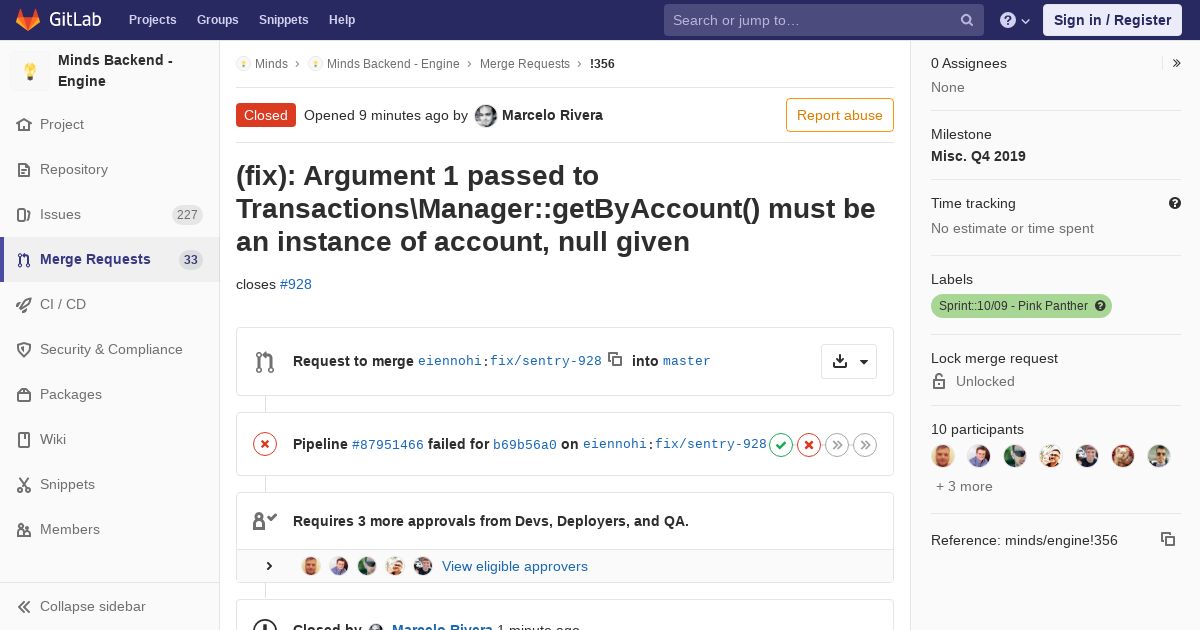Click the Pink Panther label help icon
The height and width of the screenshot is (630, 1200).
tap(1100, 306)
